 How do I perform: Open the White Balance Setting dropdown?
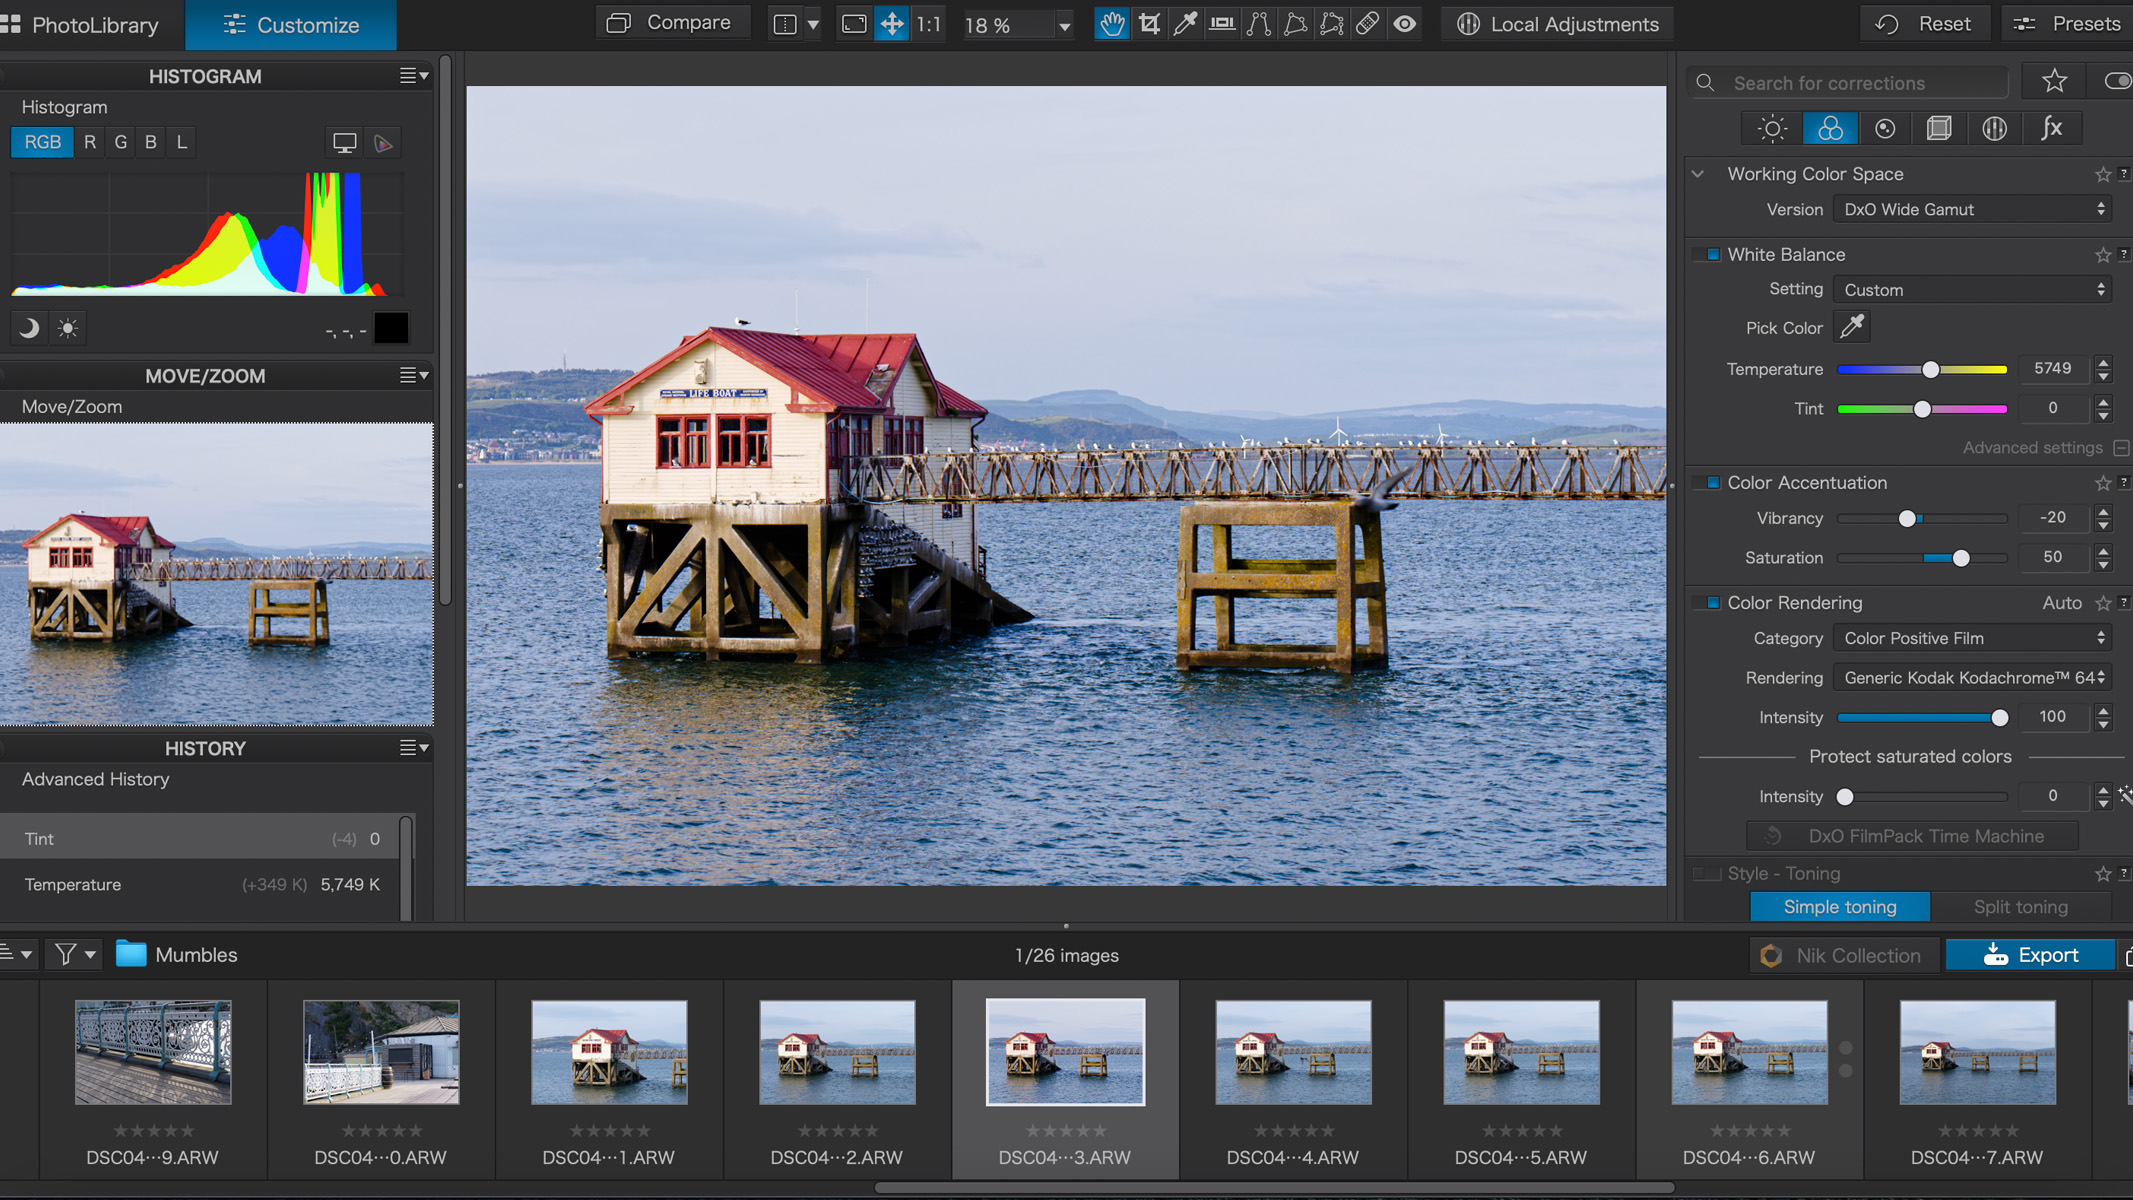(1973, 289)
